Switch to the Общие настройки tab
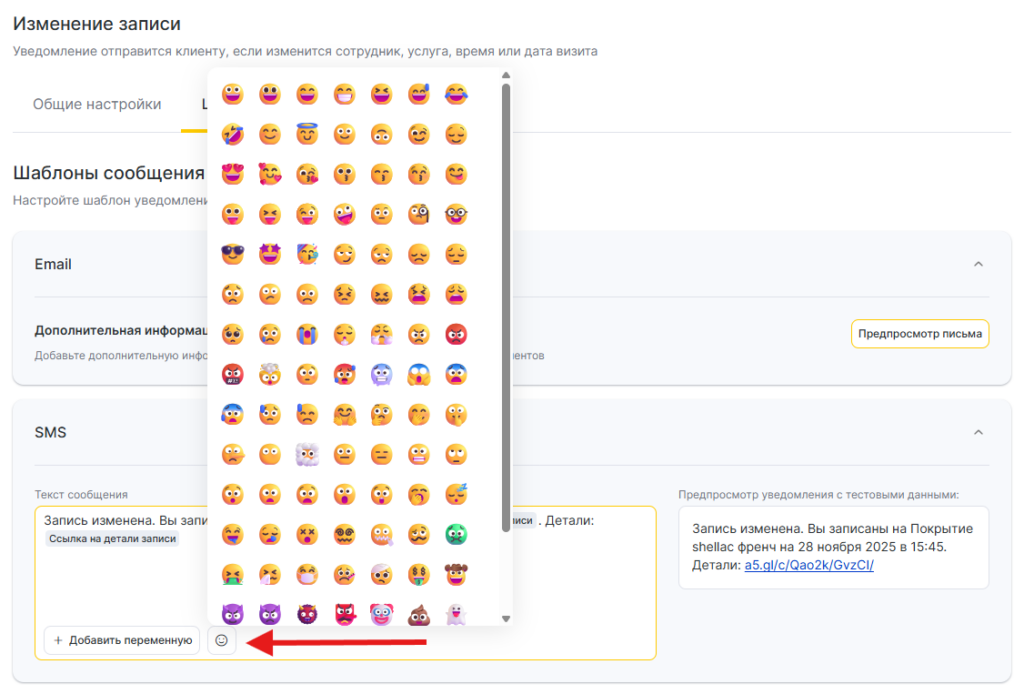The width and height of the screenshot is (1024, 694). (x=97, y=105)
